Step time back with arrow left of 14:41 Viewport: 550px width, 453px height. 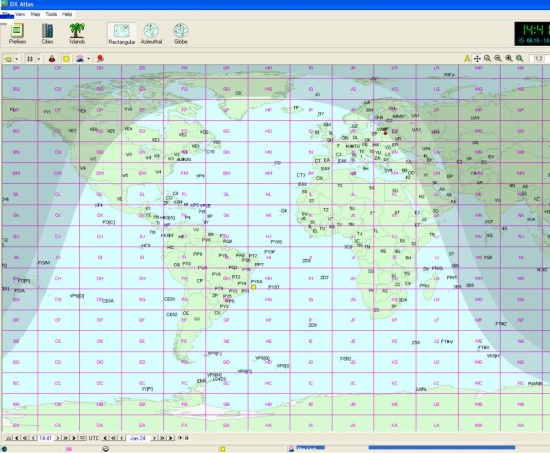(34, 438)
